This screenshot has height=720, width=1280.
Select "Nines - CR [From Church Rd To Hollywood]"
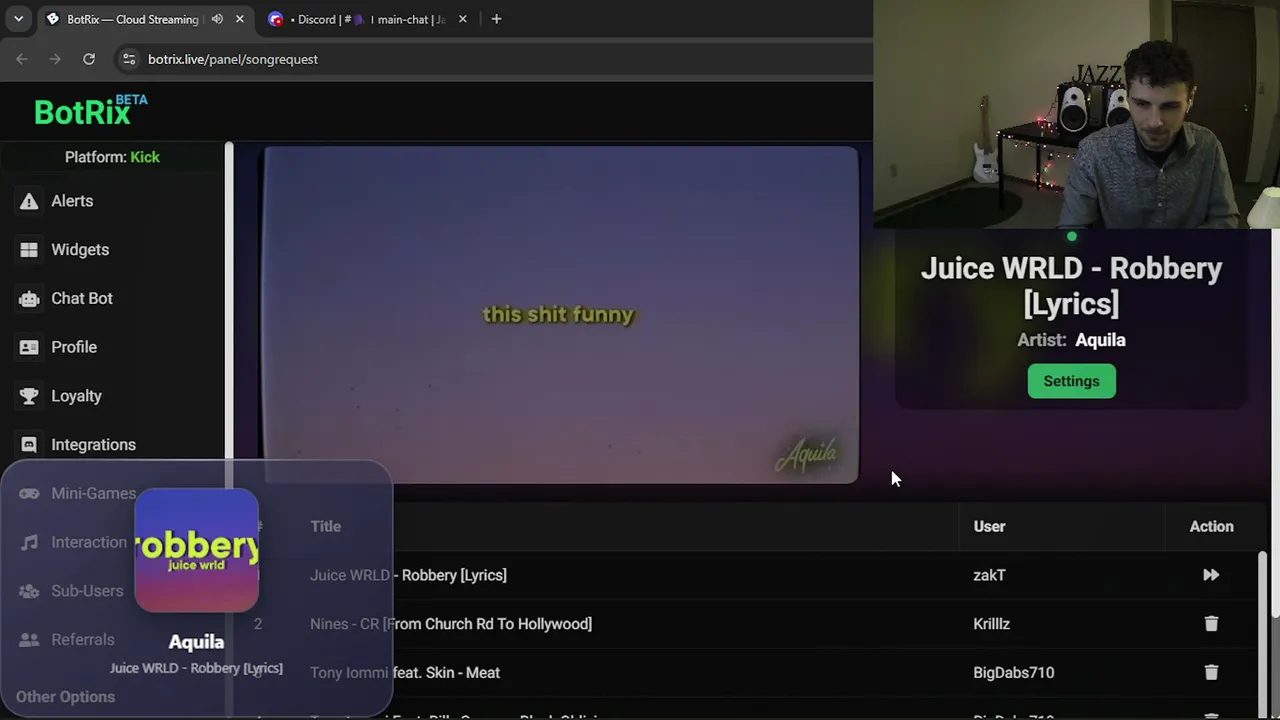(x=451, y=624)
